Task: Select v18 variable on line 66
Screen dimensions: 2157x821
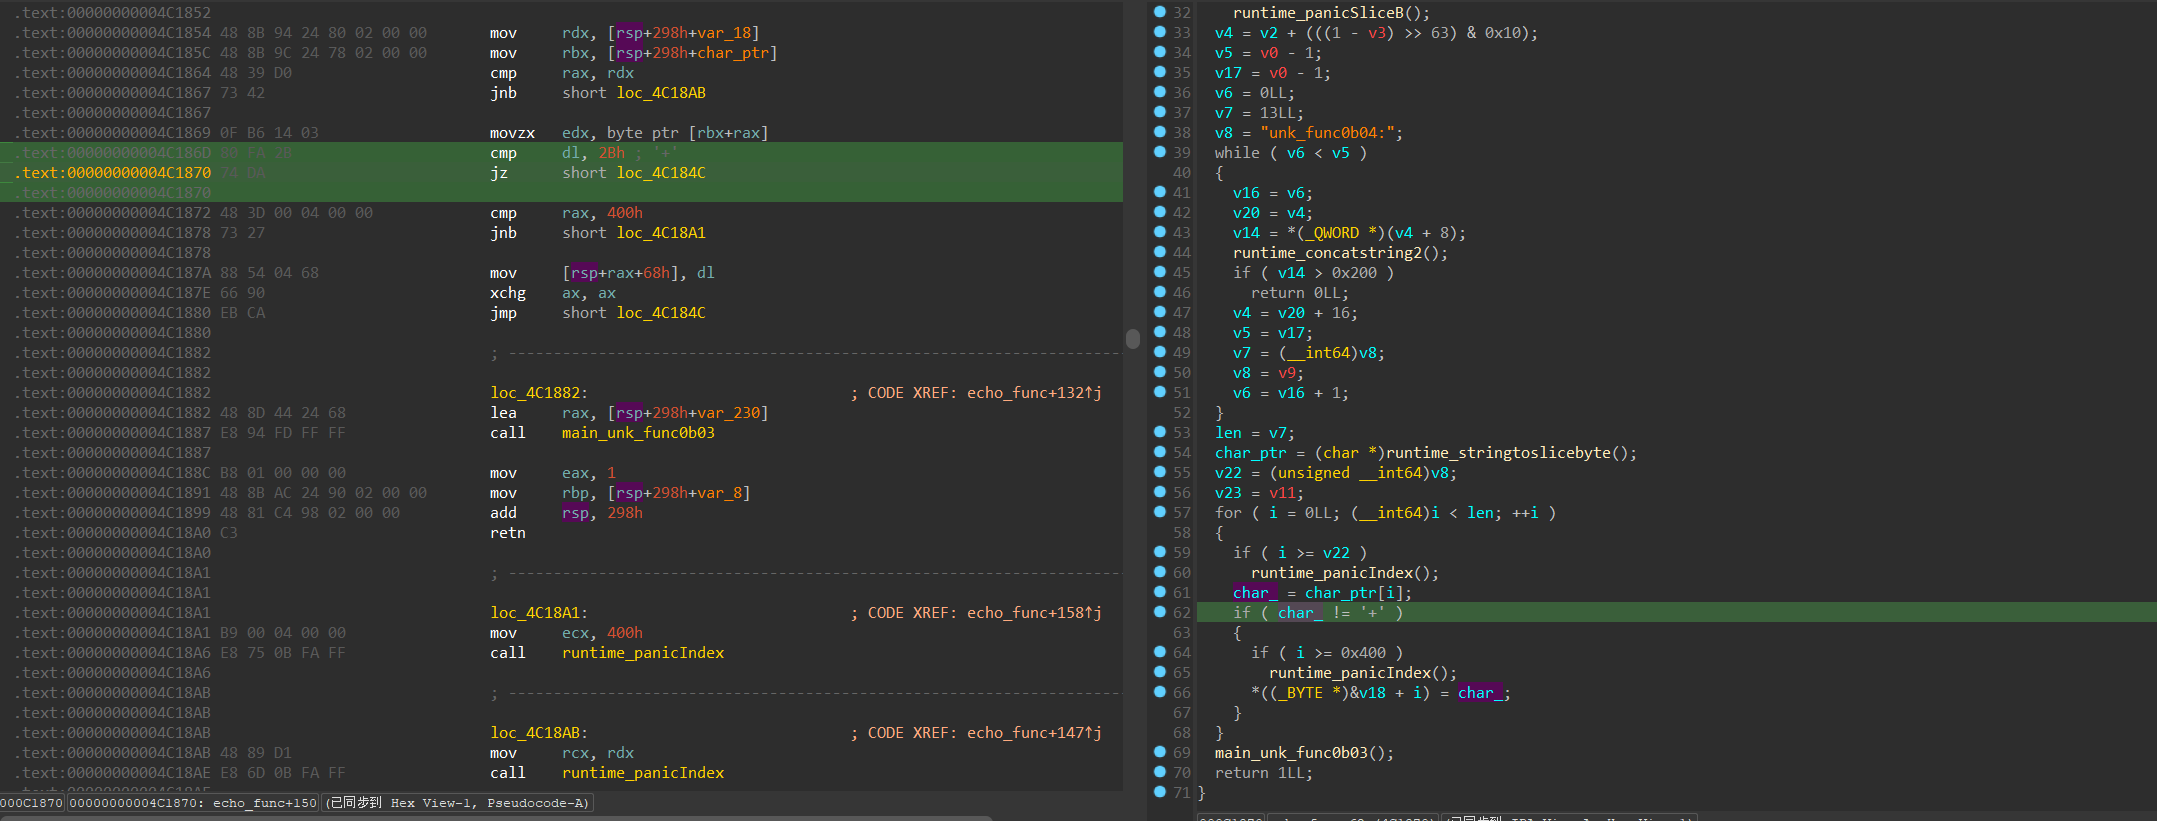Action: [1372, 693]
